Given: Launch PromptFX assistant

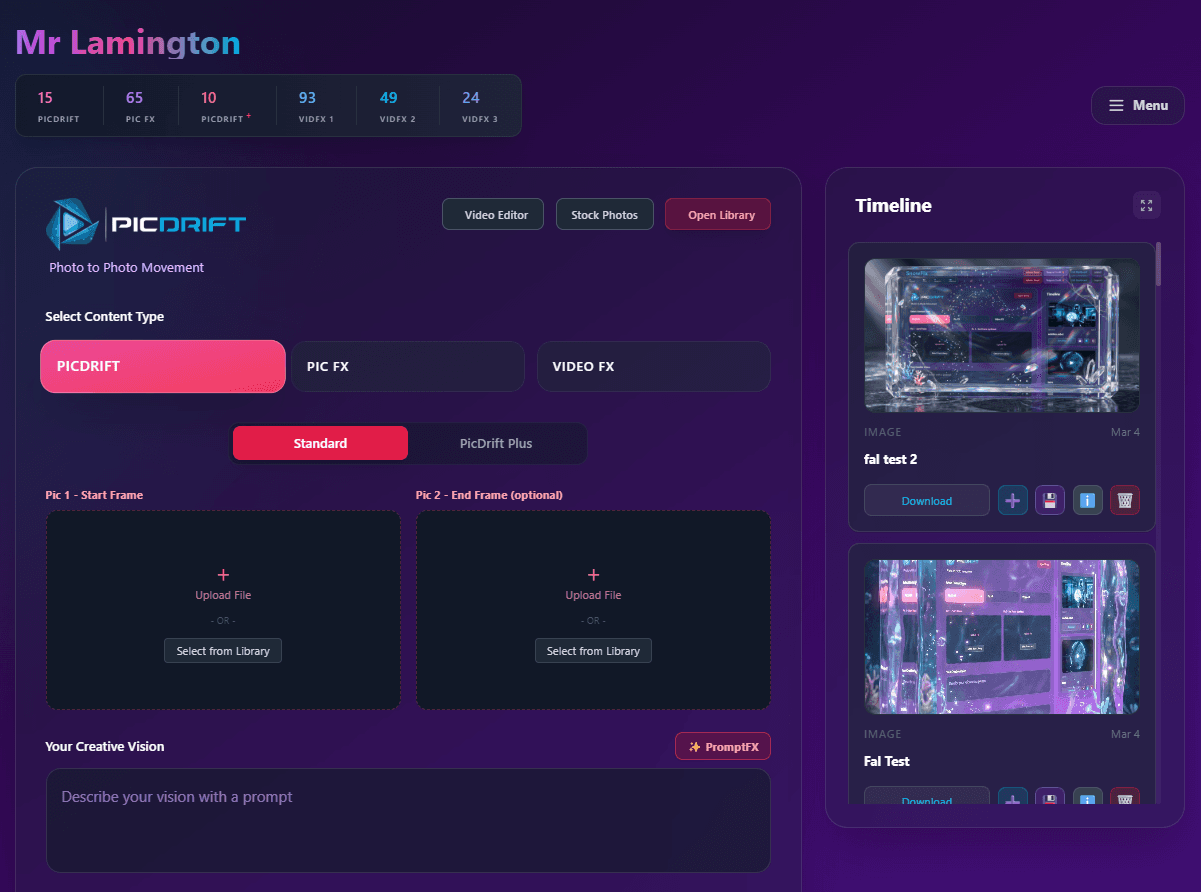Looking at the screenshot, I should [723, 746].
